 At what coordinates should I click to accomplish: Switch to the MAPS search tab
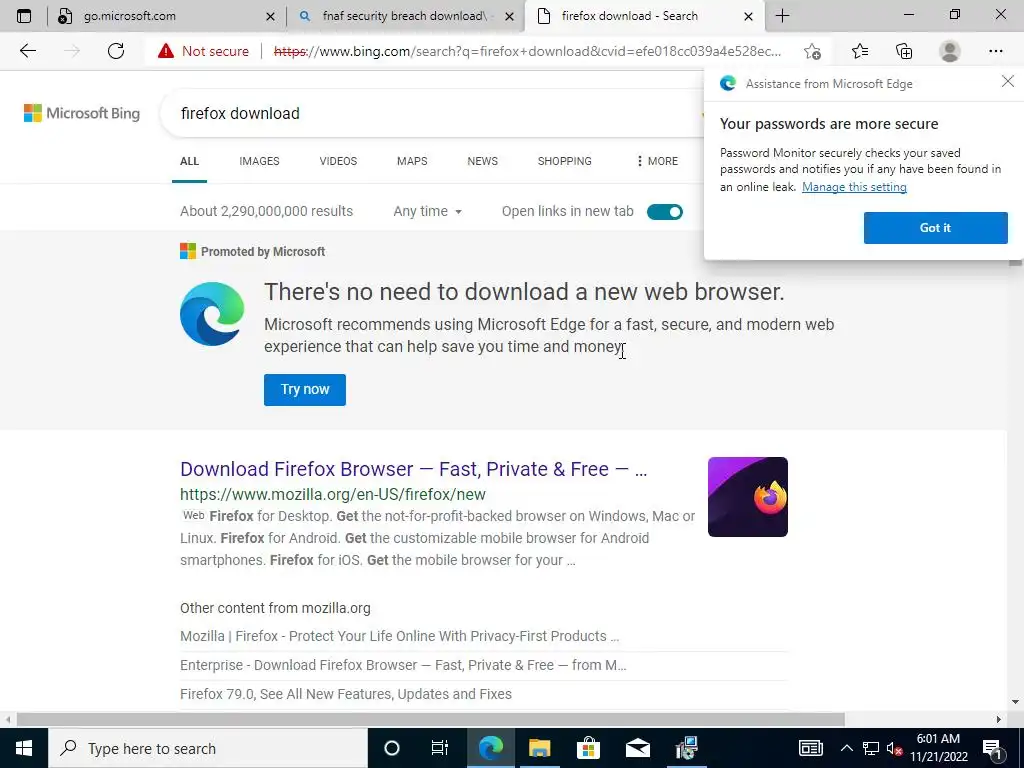coord(412,161)
